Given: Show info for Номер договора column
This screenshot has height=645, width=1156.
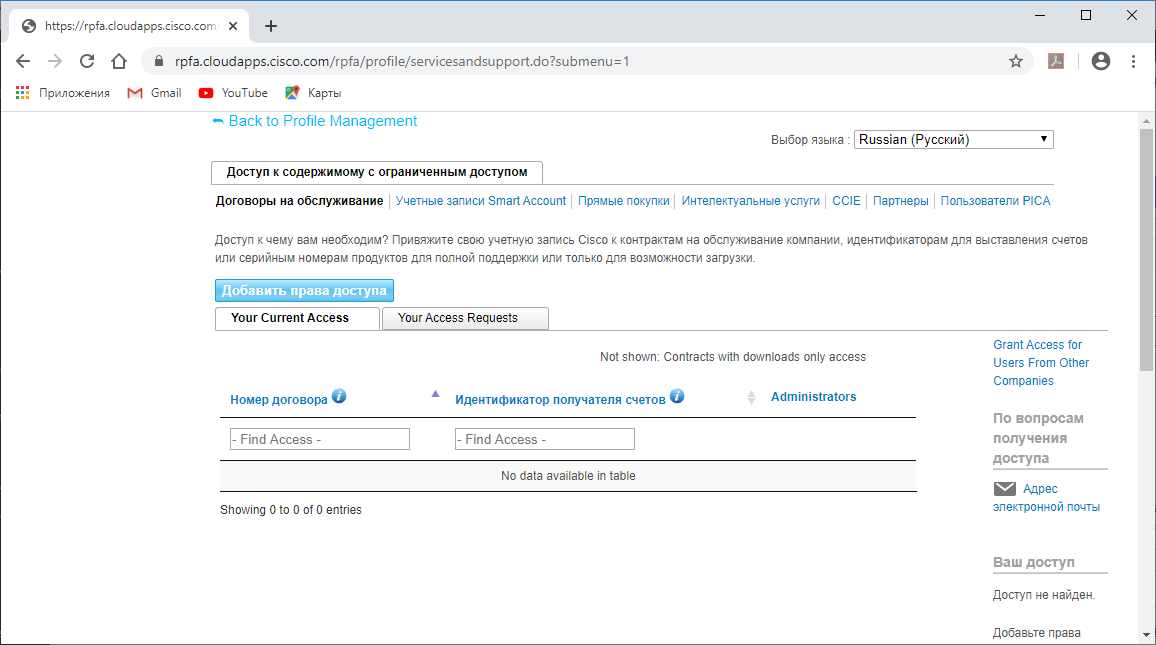Looking at the screenshot, I should click(x=339, y=396).
